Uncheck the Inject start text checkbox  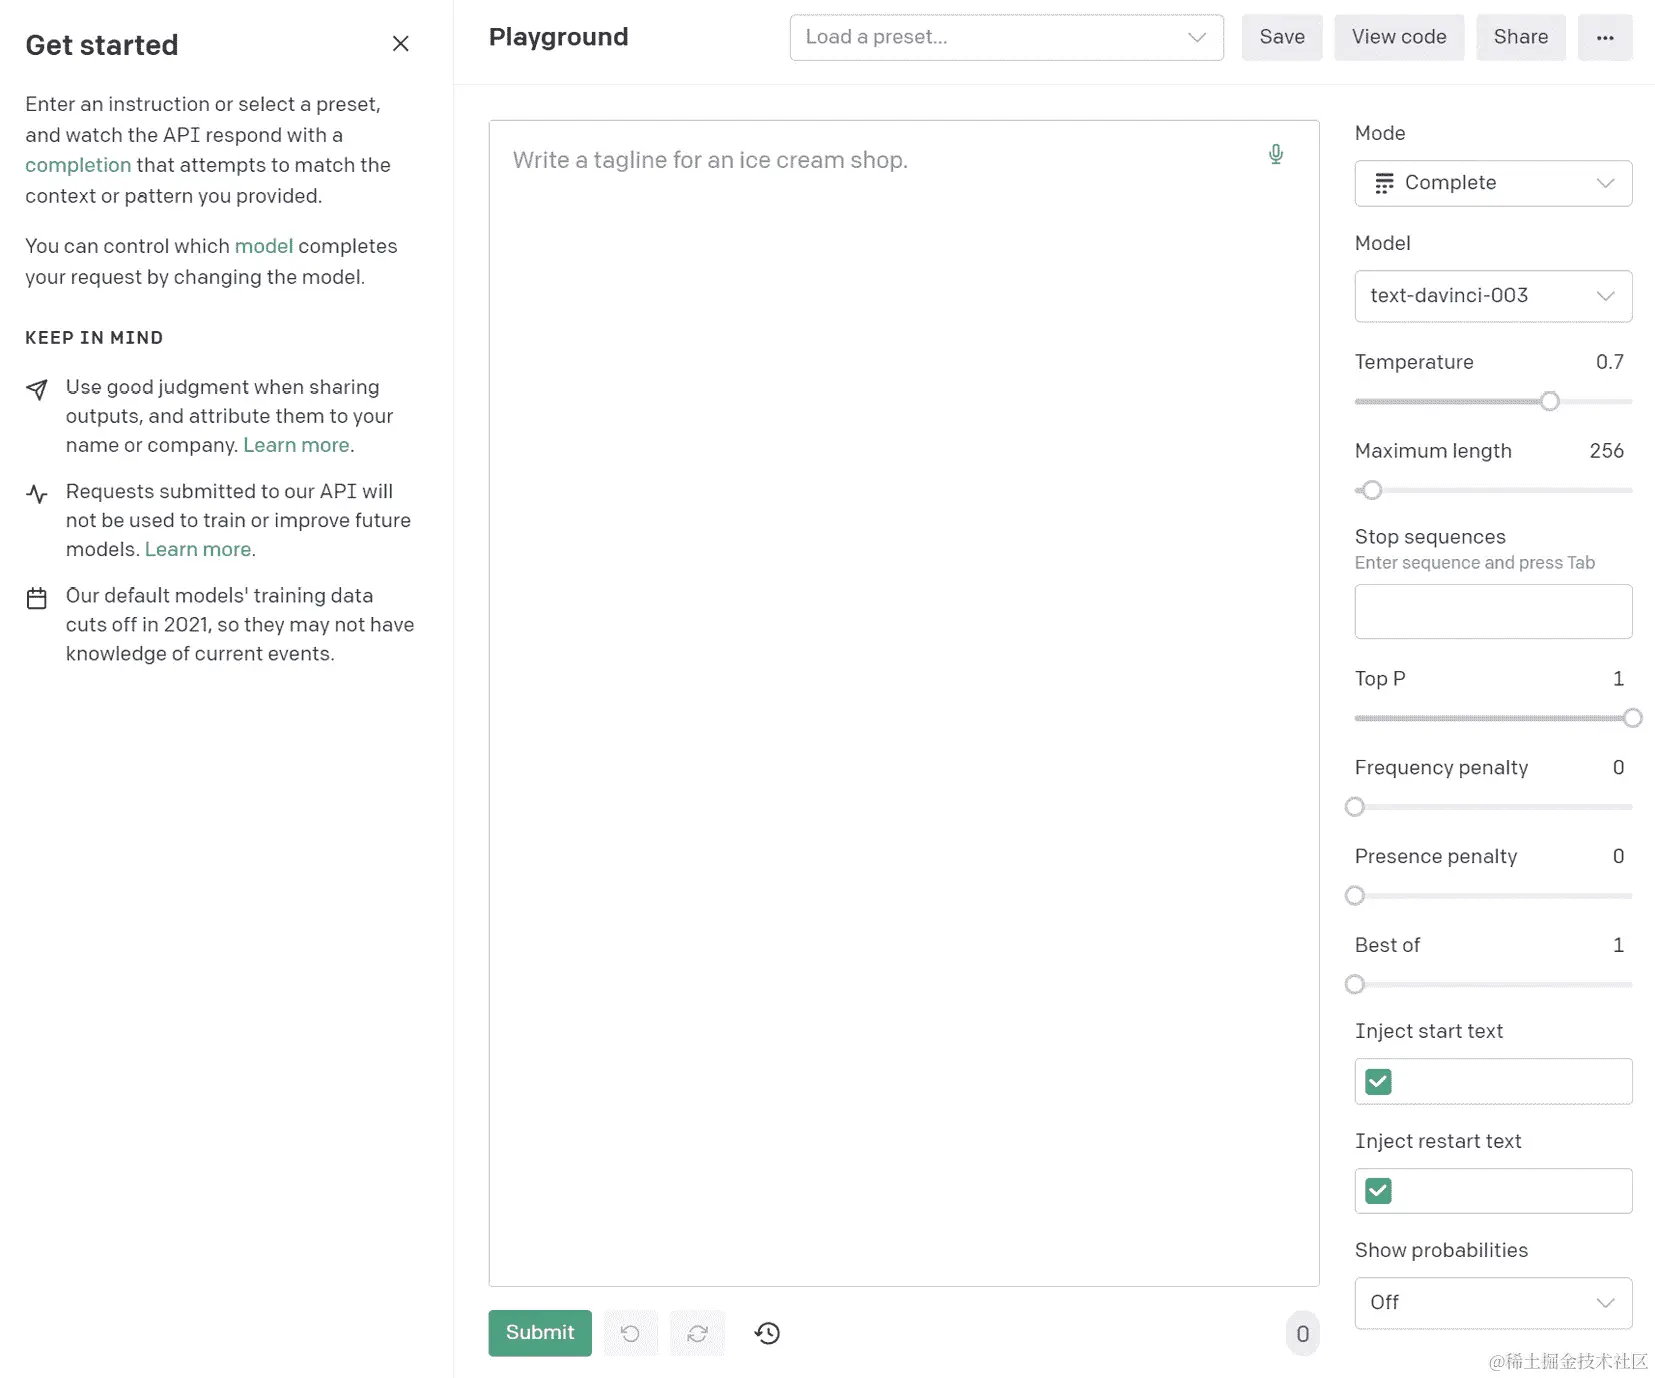pyautogui.click(x=1377, y=1081)
